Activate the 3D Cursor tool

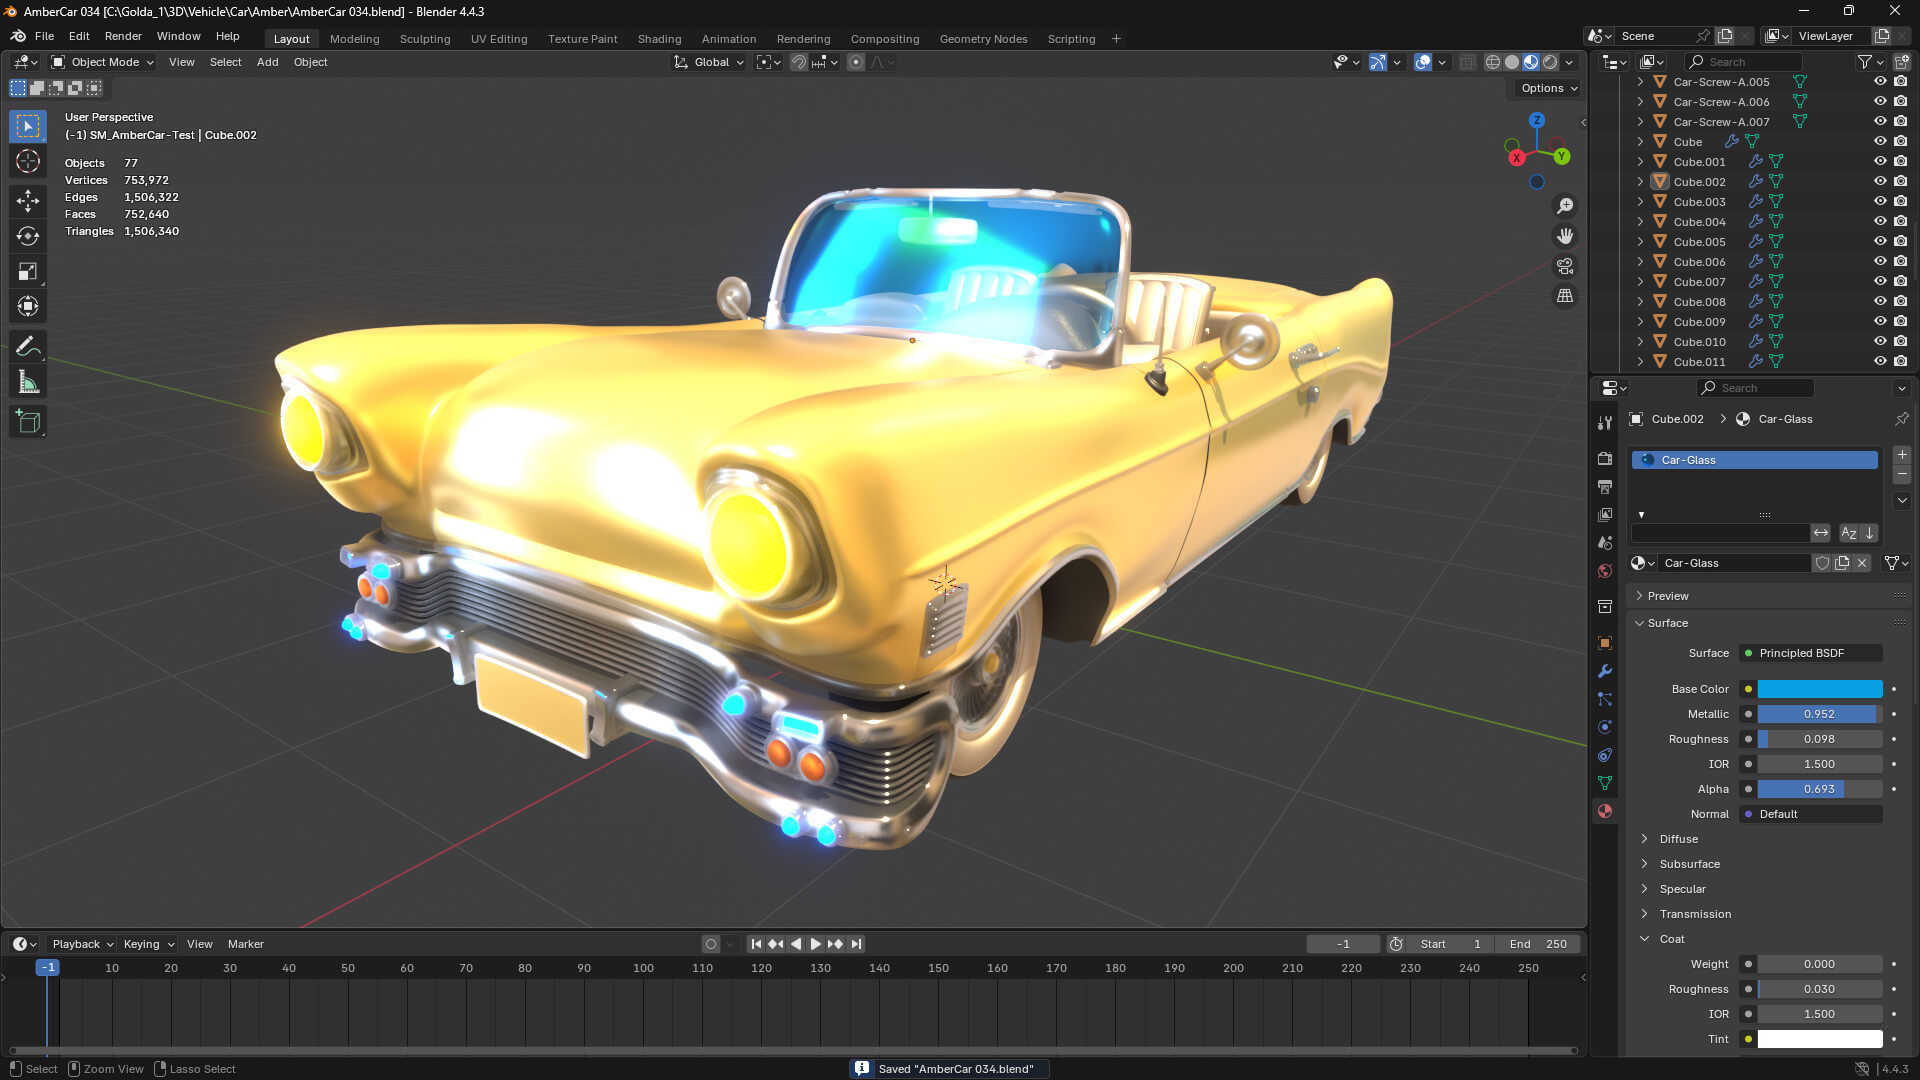pos(27,162)
